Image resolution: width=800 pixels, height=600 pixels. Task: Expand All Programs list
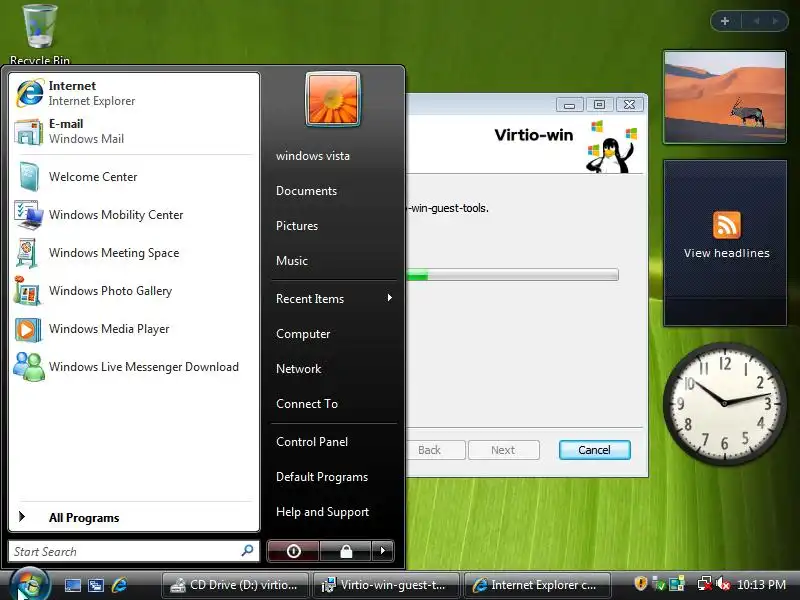(x=134, y=517)
